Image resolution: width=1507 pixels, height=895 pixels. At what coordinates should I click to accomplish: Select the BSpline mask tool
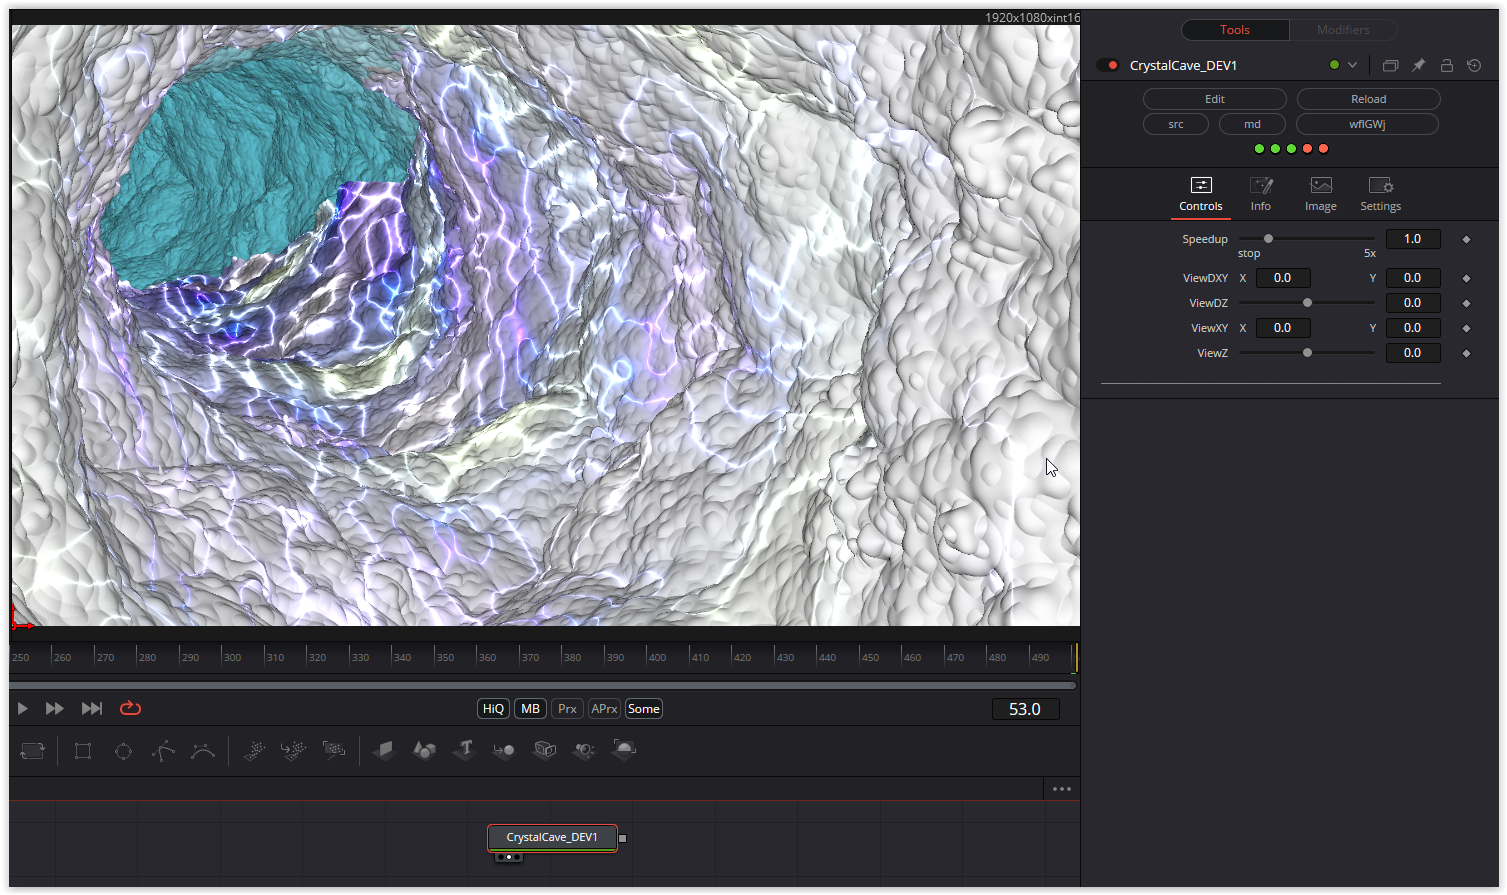click(x=203, y=750)
